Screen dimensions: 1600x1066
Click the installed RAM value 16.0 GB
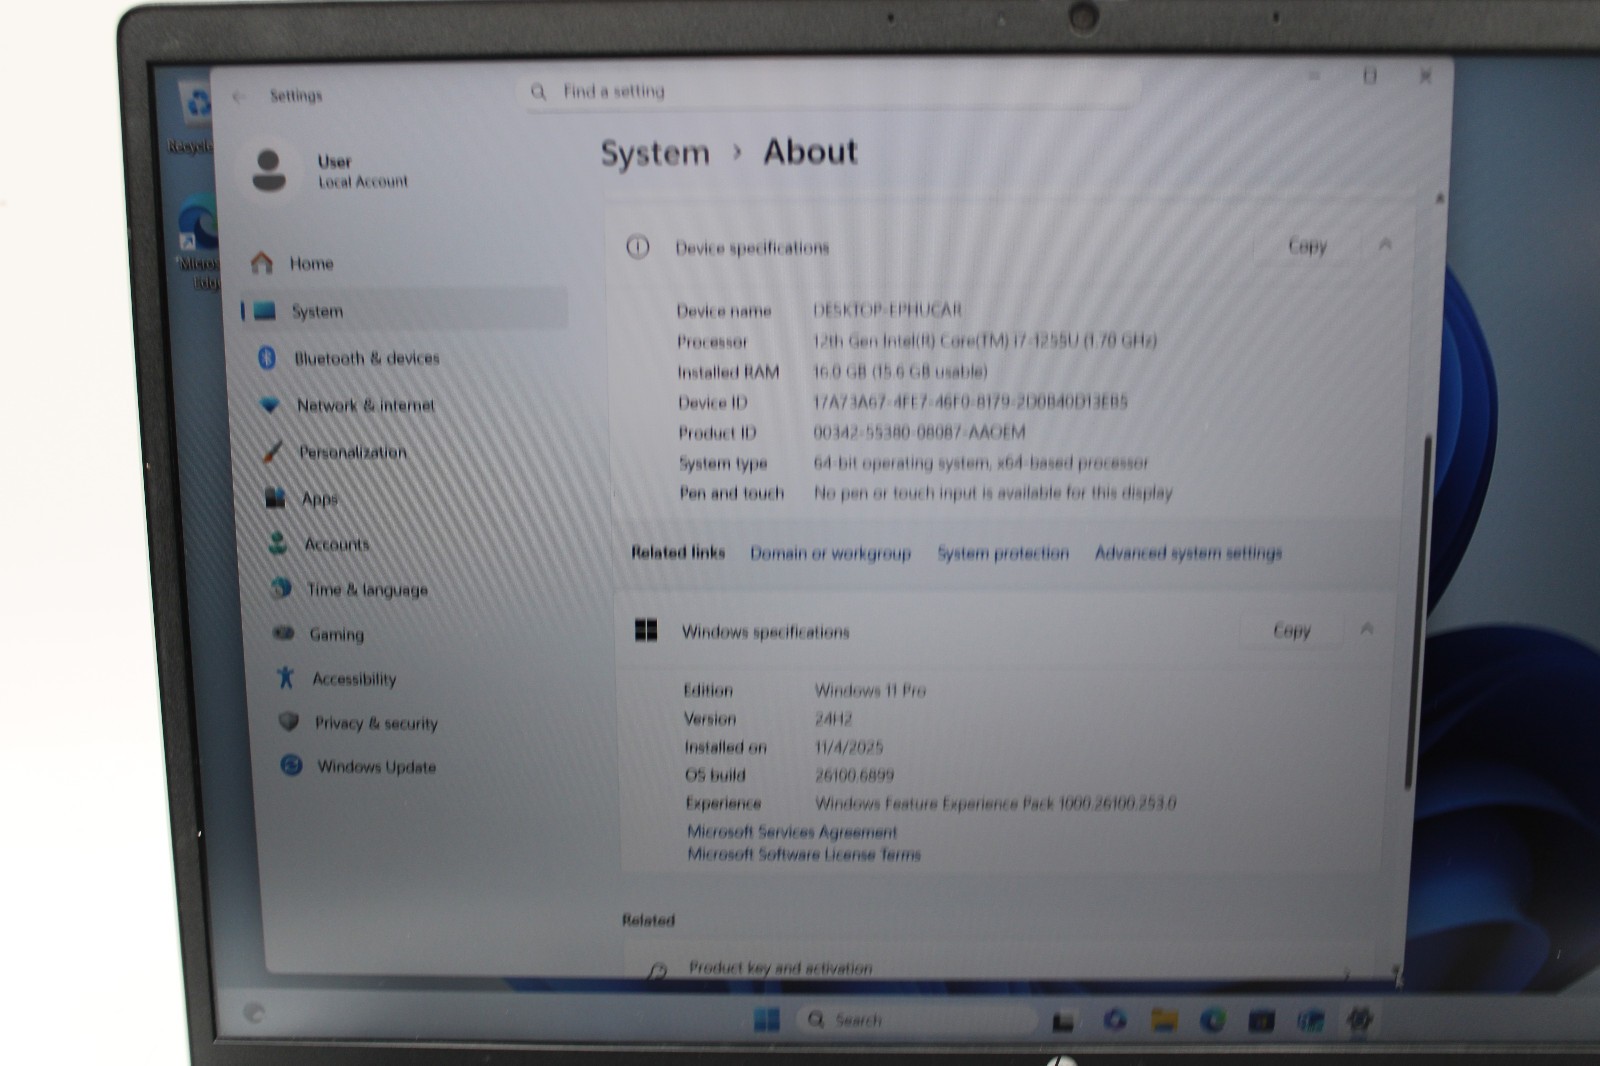coord(900,371)
